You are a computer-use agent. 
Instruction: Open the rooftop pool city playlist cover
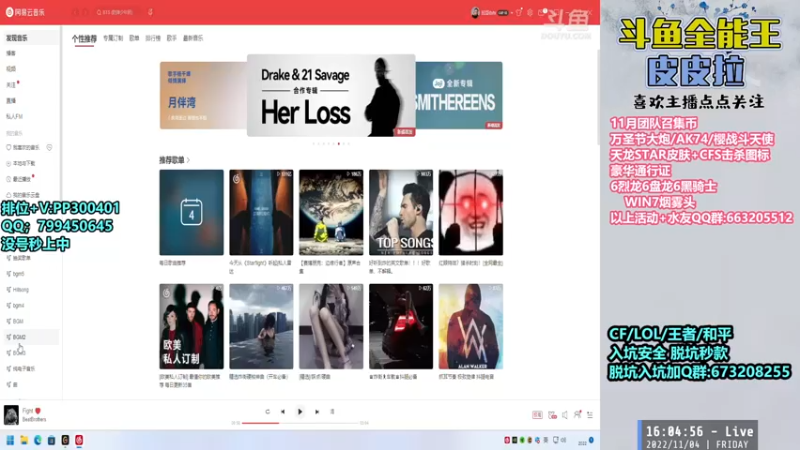[261, 327]
